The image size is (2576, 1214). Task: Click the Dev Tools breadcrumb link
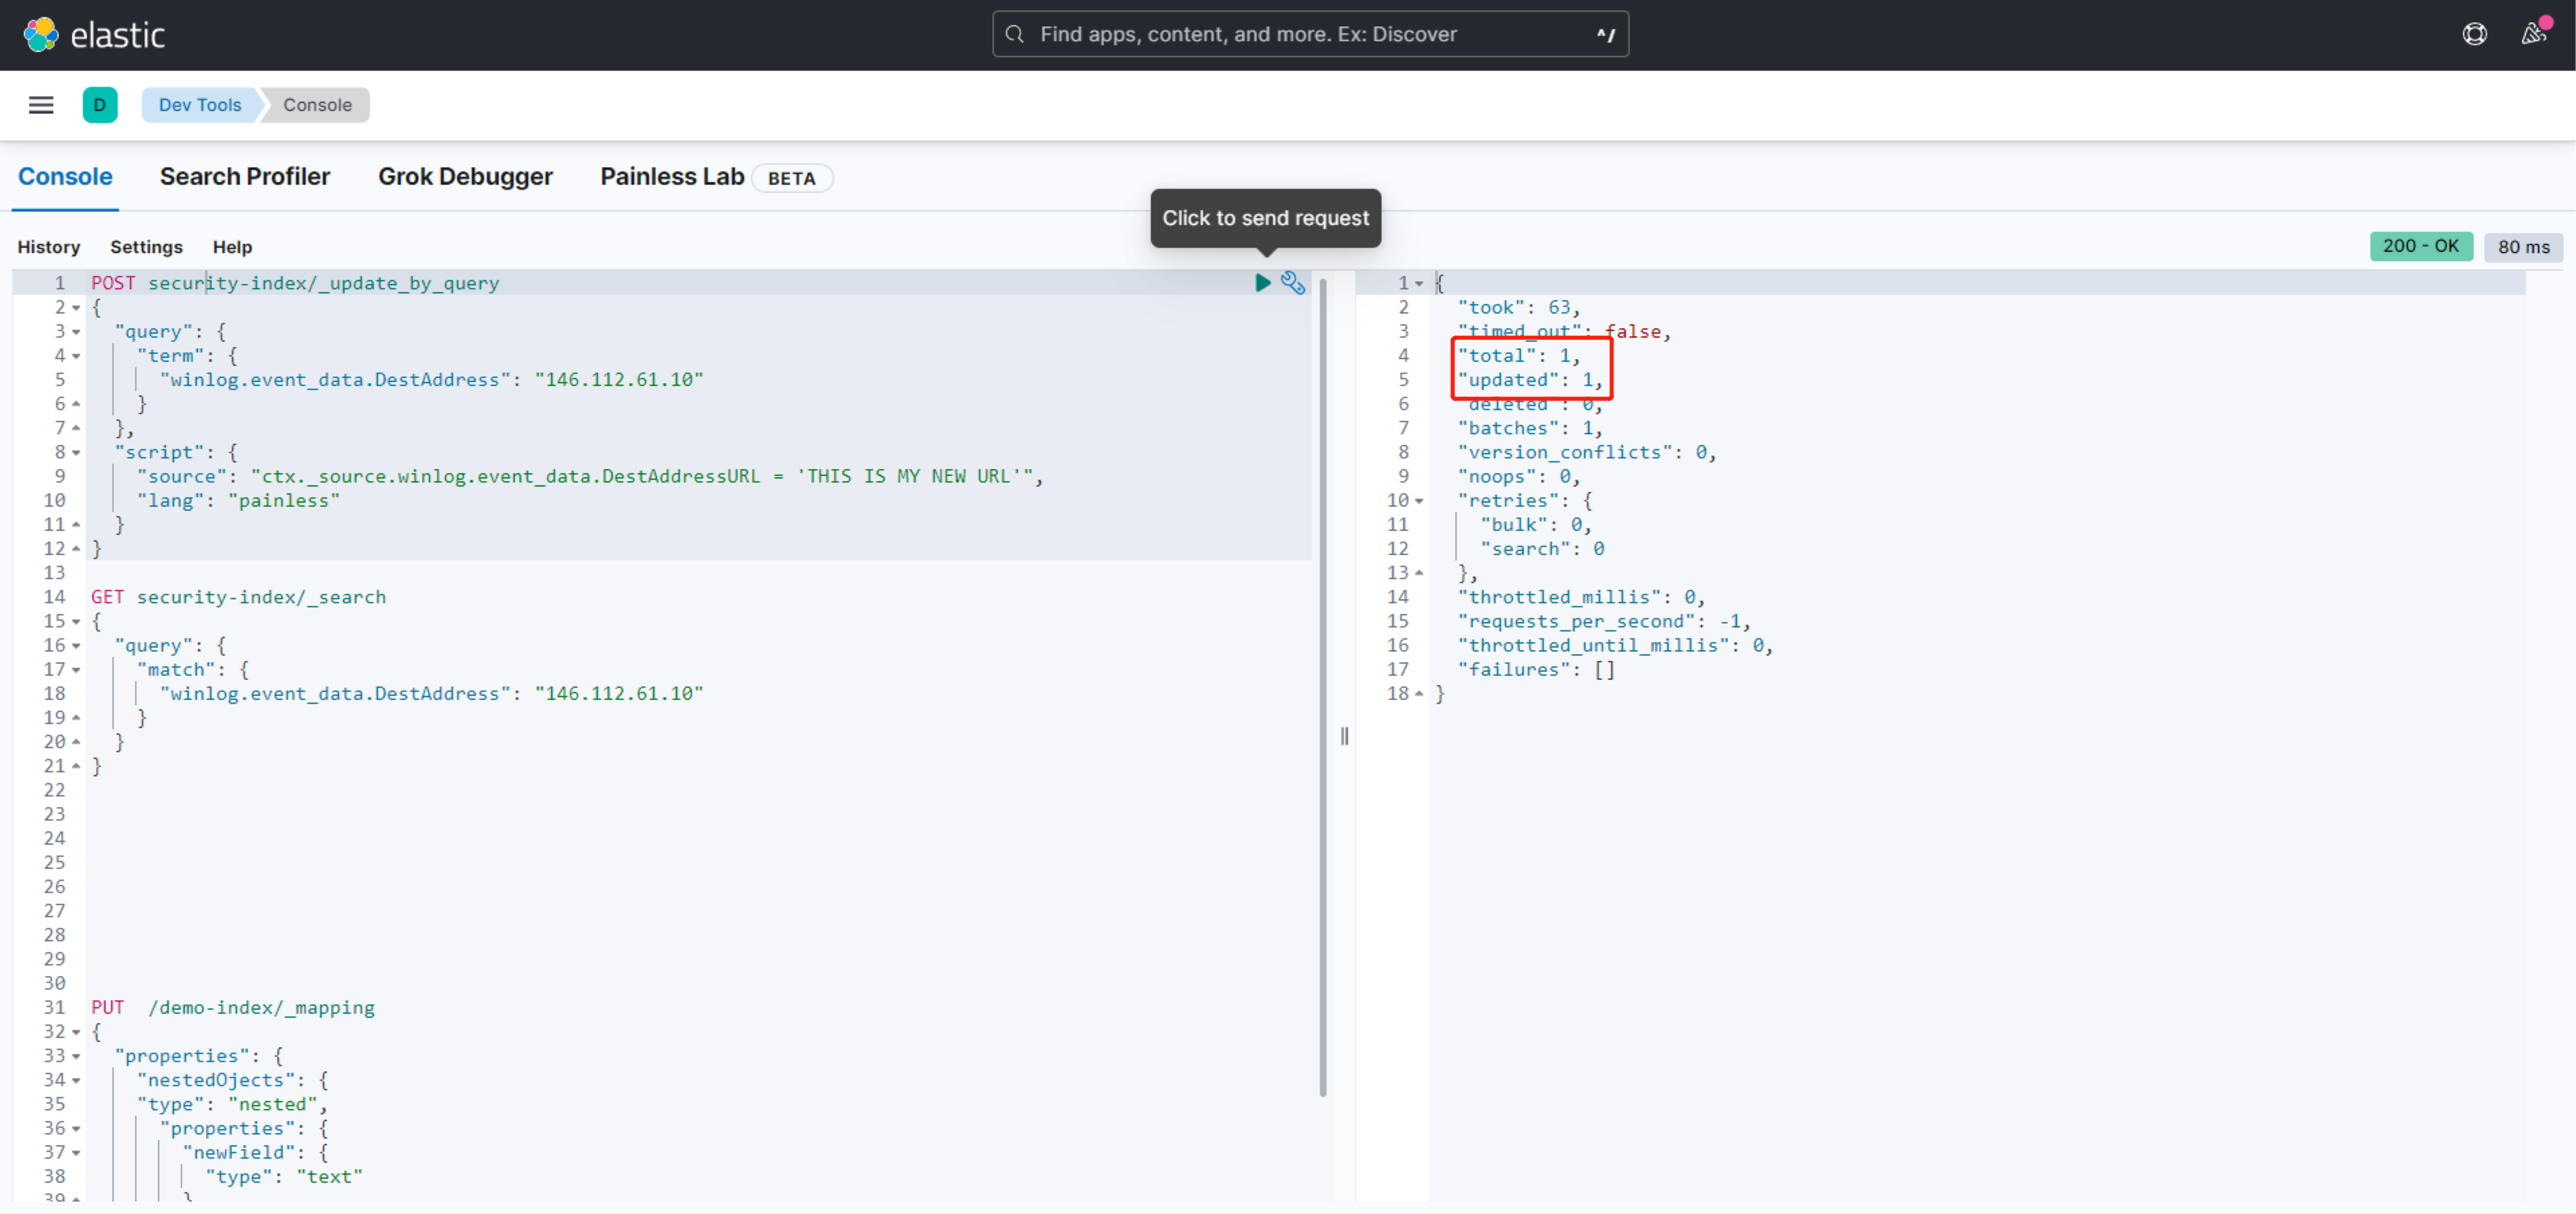(200, 104)
